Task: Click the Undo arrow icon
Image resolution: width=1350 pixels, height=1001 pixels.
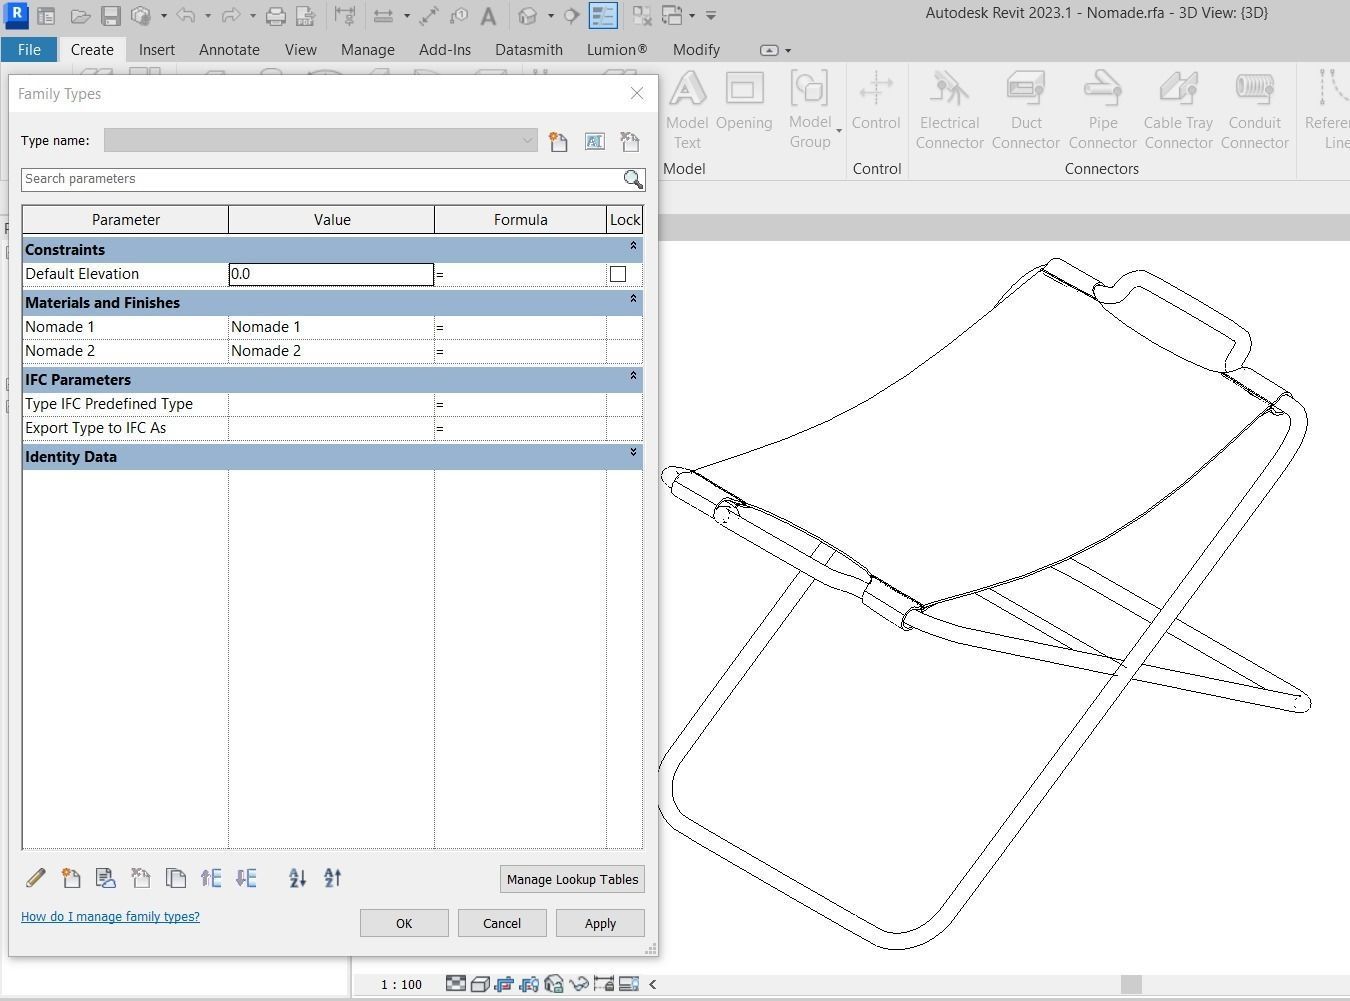Action: (x=185, y=16)
